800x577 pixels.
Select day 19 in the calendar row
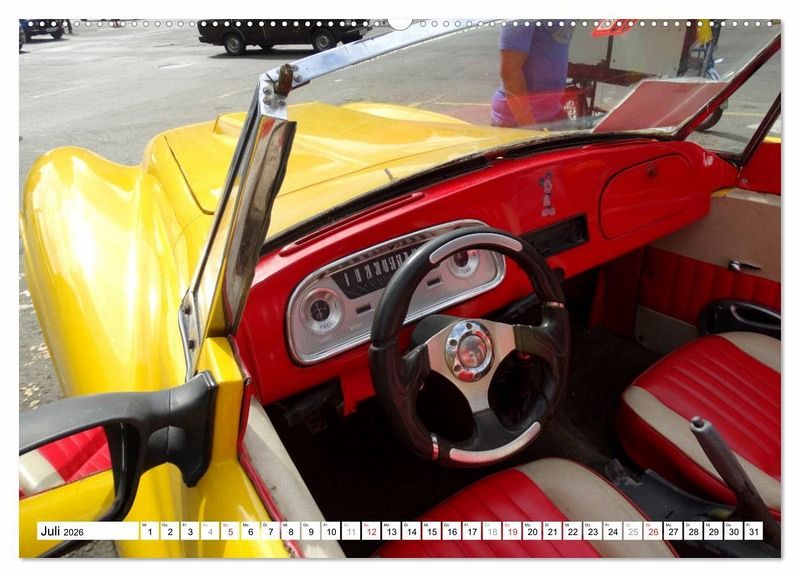(512, 531)
